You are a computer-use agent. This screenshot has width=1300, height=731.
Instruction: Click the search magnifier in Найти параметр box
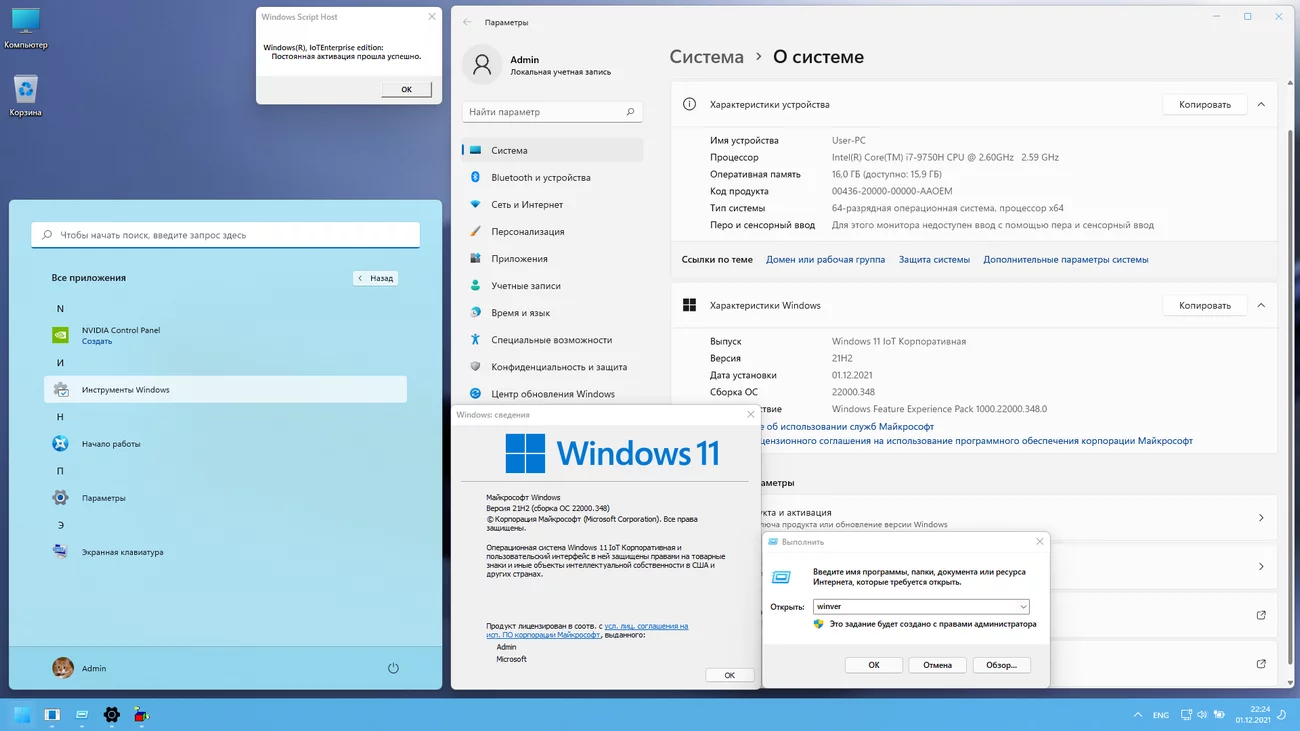pos(630,112)
